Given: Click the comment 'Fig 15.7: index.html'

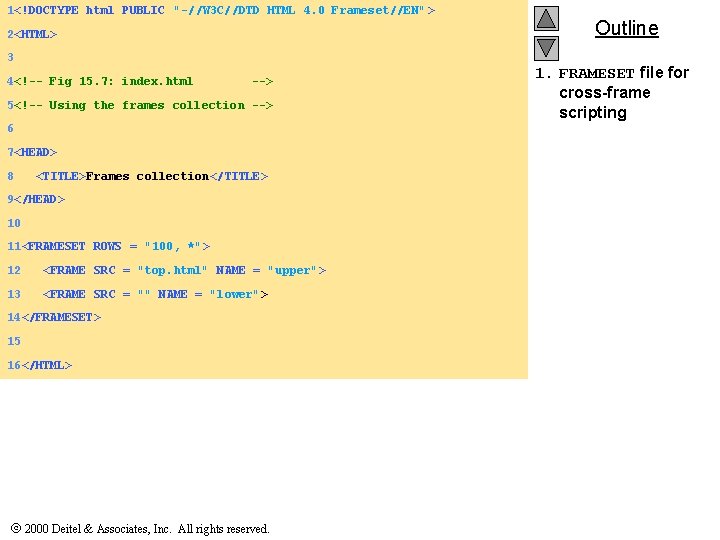Looking at the screenshot, I should 143,81.
